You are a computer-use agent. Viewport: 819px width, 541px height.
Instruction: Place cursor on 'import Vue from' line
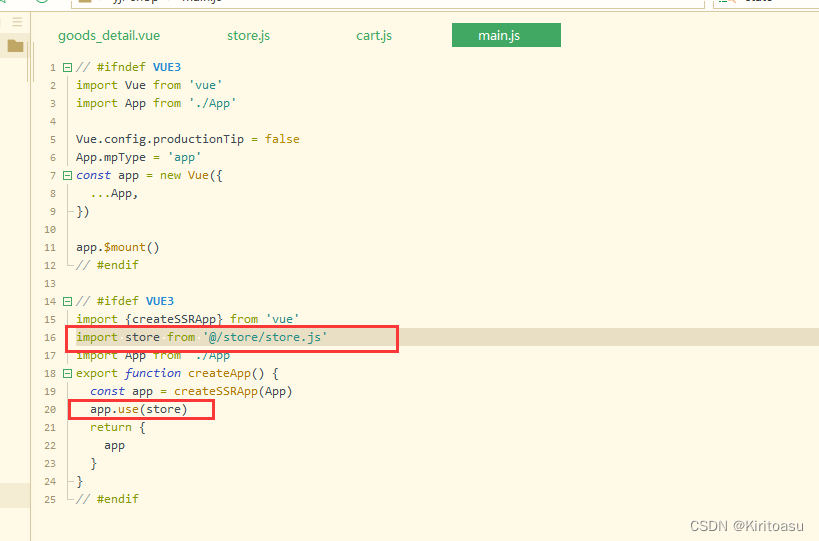click(x=149, y=85)
